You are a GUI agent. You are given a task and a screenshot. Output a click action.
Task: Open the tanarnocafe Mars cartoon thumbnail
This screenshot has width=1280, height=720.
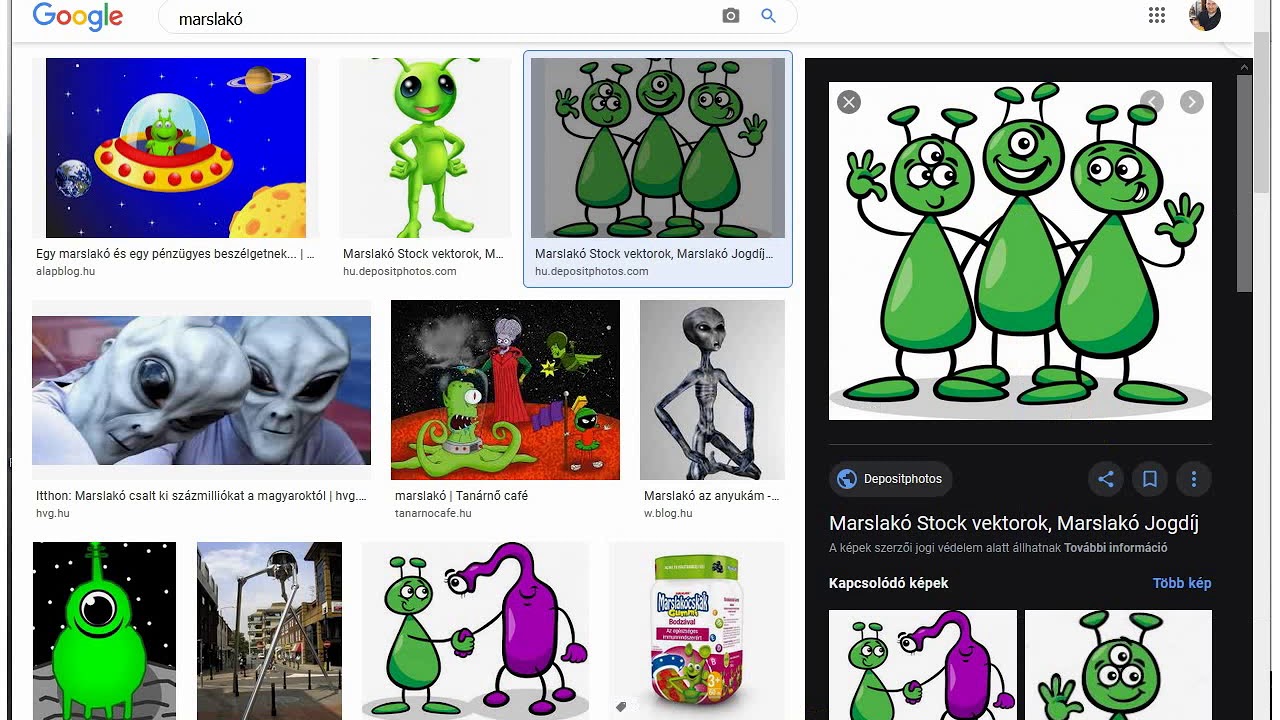(505, 390)
